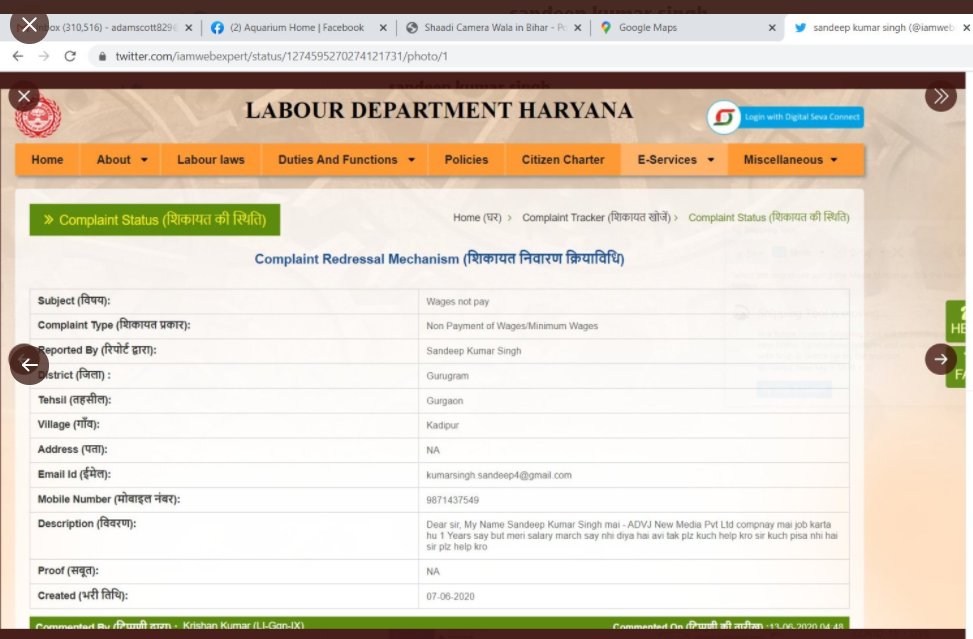The height and width of the screenshot is (639, 973).
Task: Click the 'Commented By' Krishan Kumar bar
Action: tap(439, 623)
